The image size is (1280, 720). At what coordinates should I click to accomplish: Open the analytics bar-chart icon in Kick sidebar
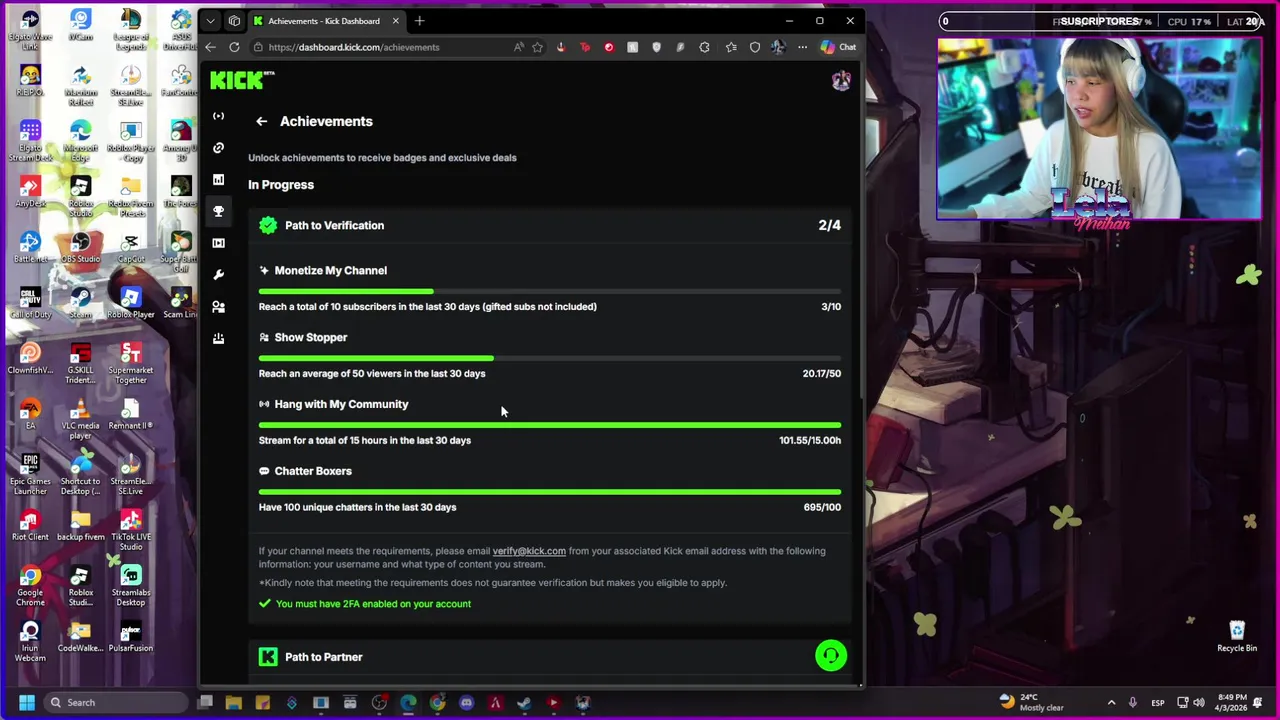(218, 180)
